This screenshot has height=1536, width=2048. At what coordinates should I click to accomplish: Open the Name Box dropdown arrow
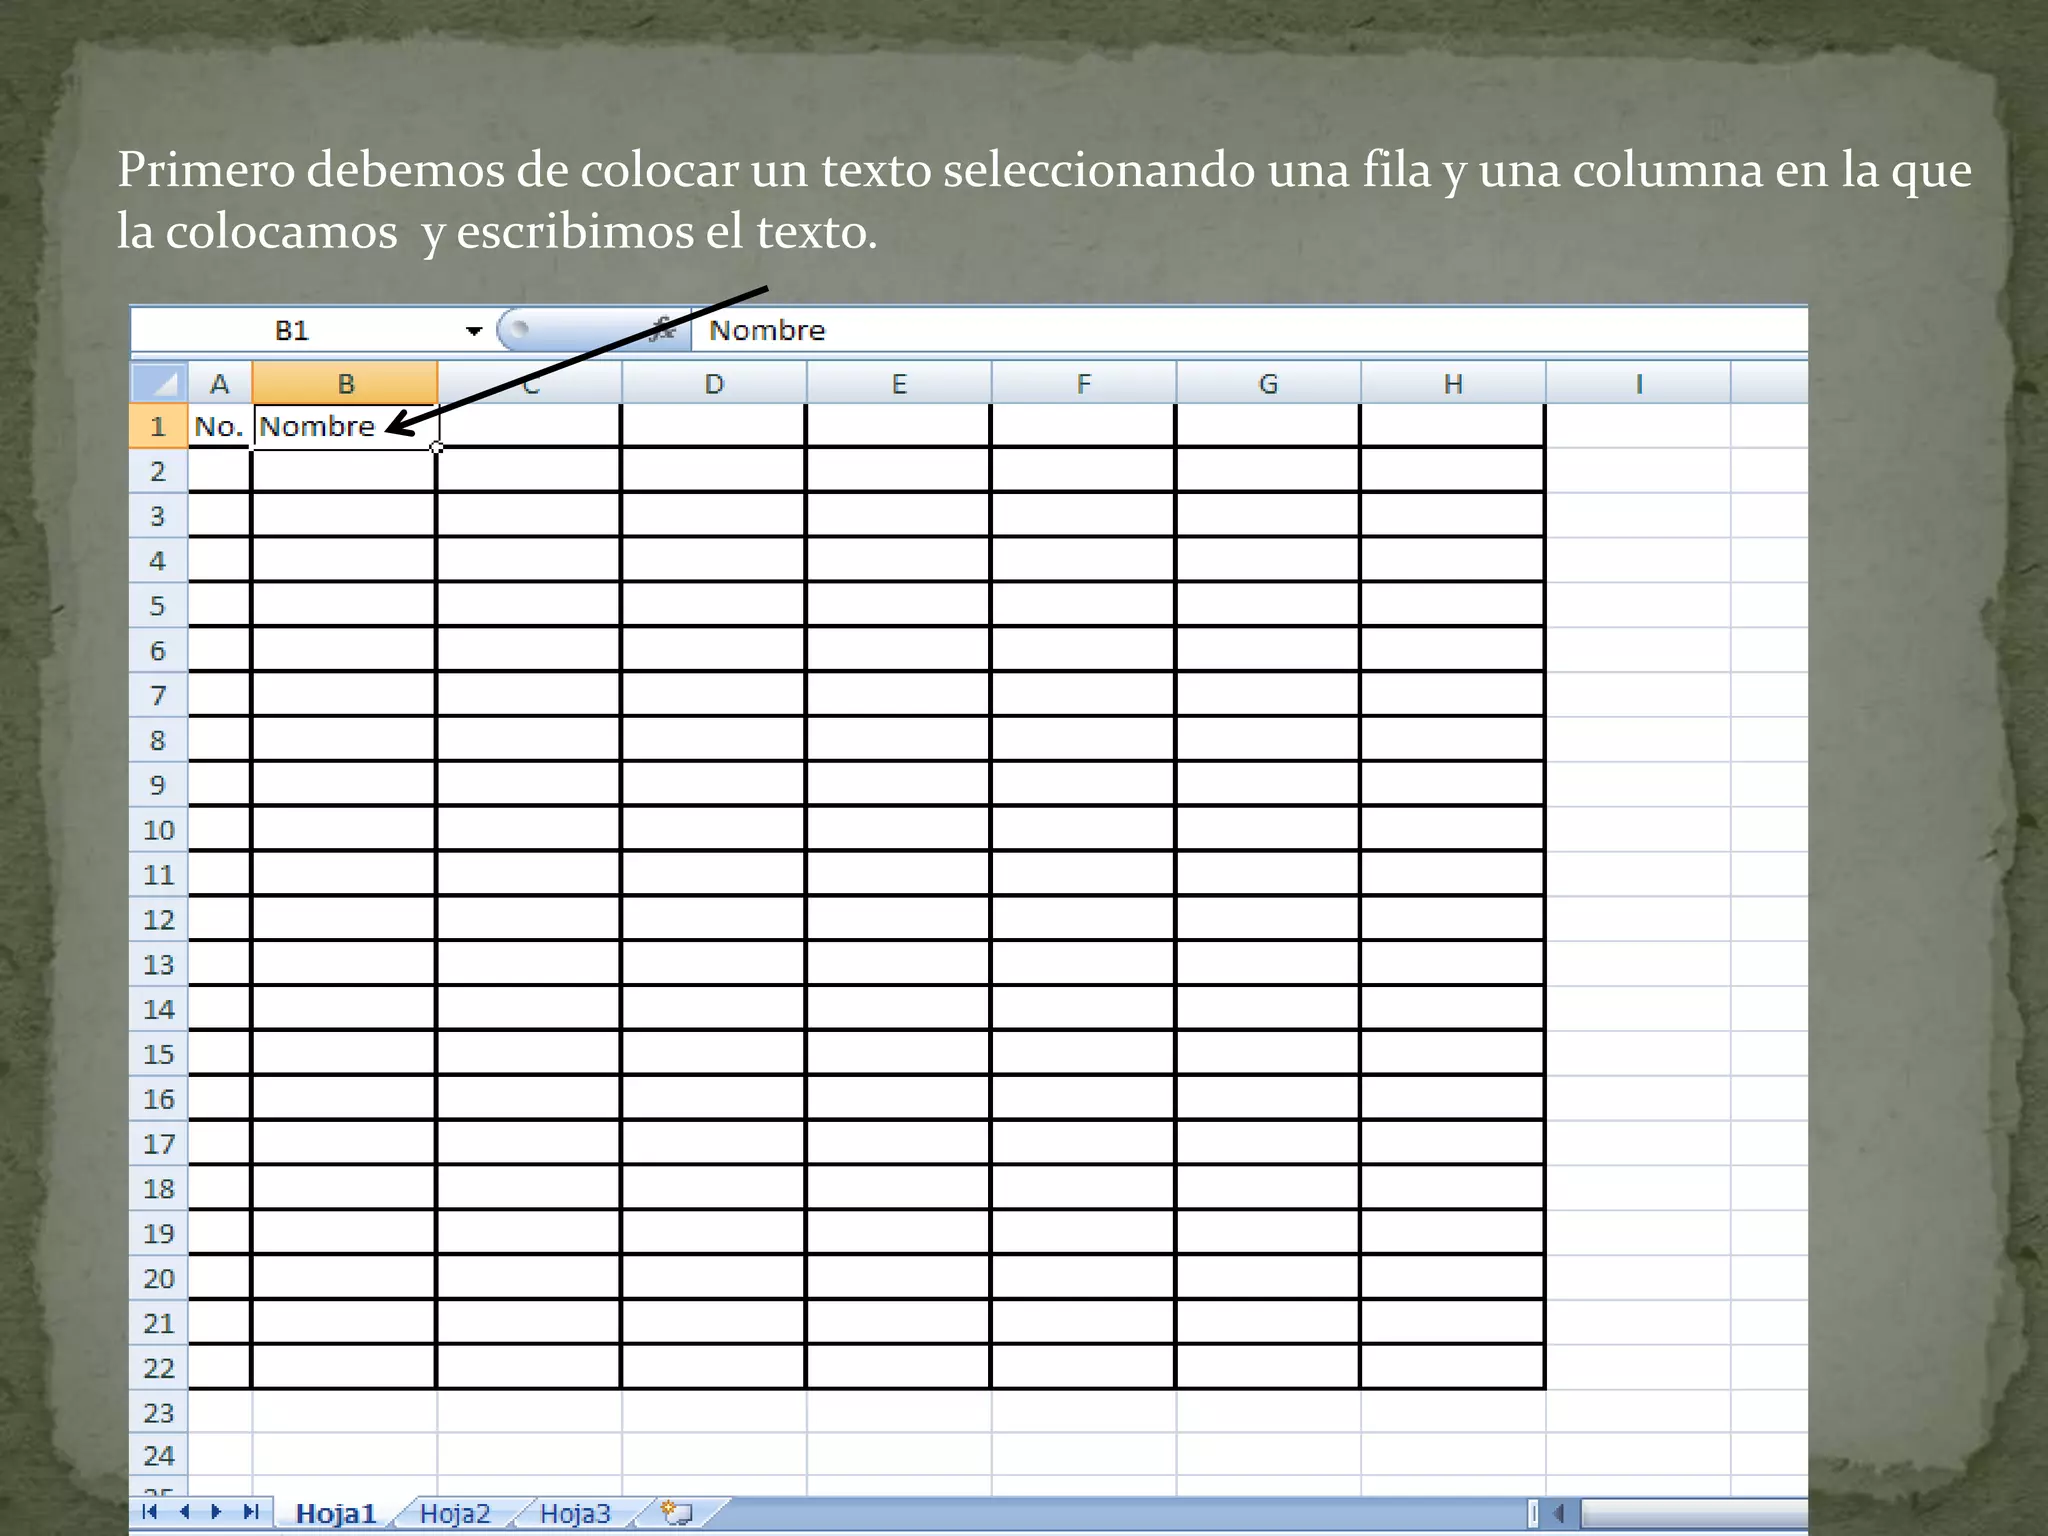pyautogui.click(x=473, y=331)
